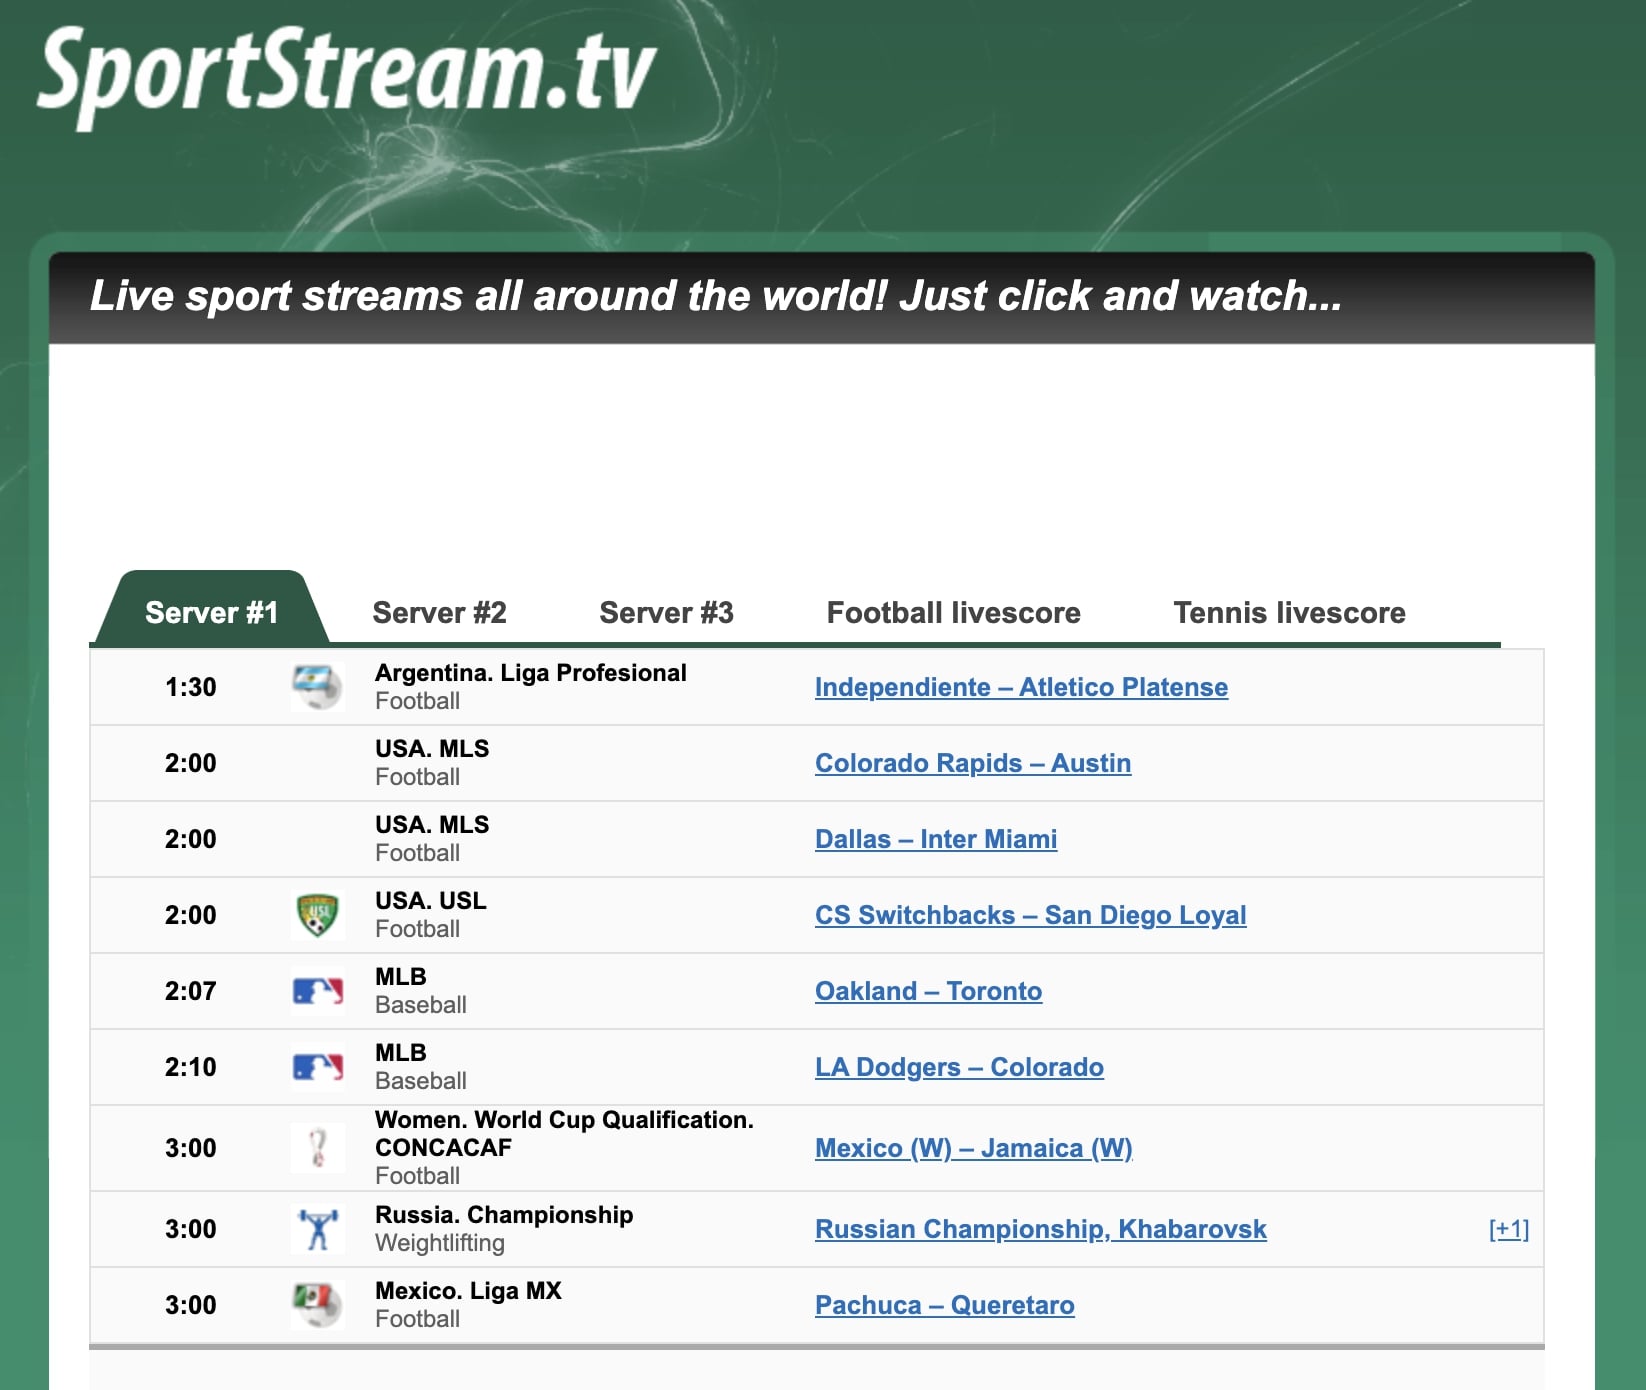Watch the Mexico (W) – Jamaica (W) qualifier

[974, 1148]
